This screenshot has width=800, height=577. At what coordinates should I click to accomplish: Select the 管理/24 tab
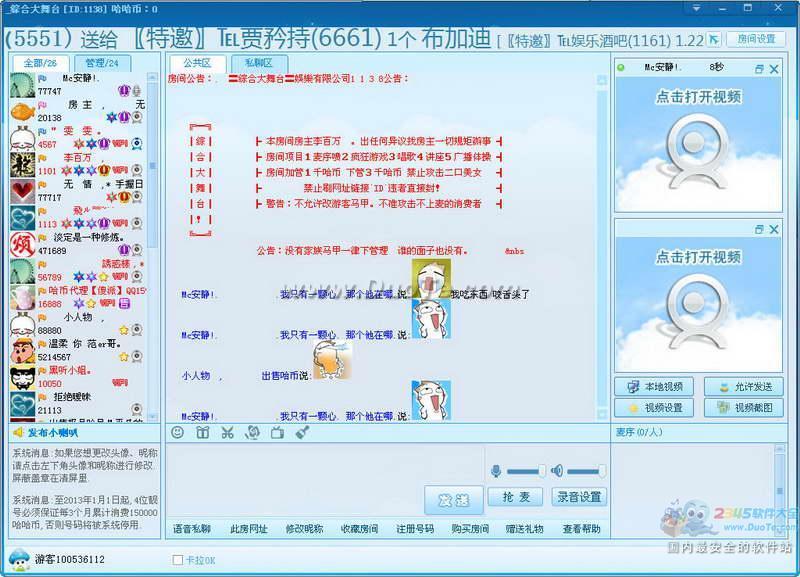coord(101,63)
